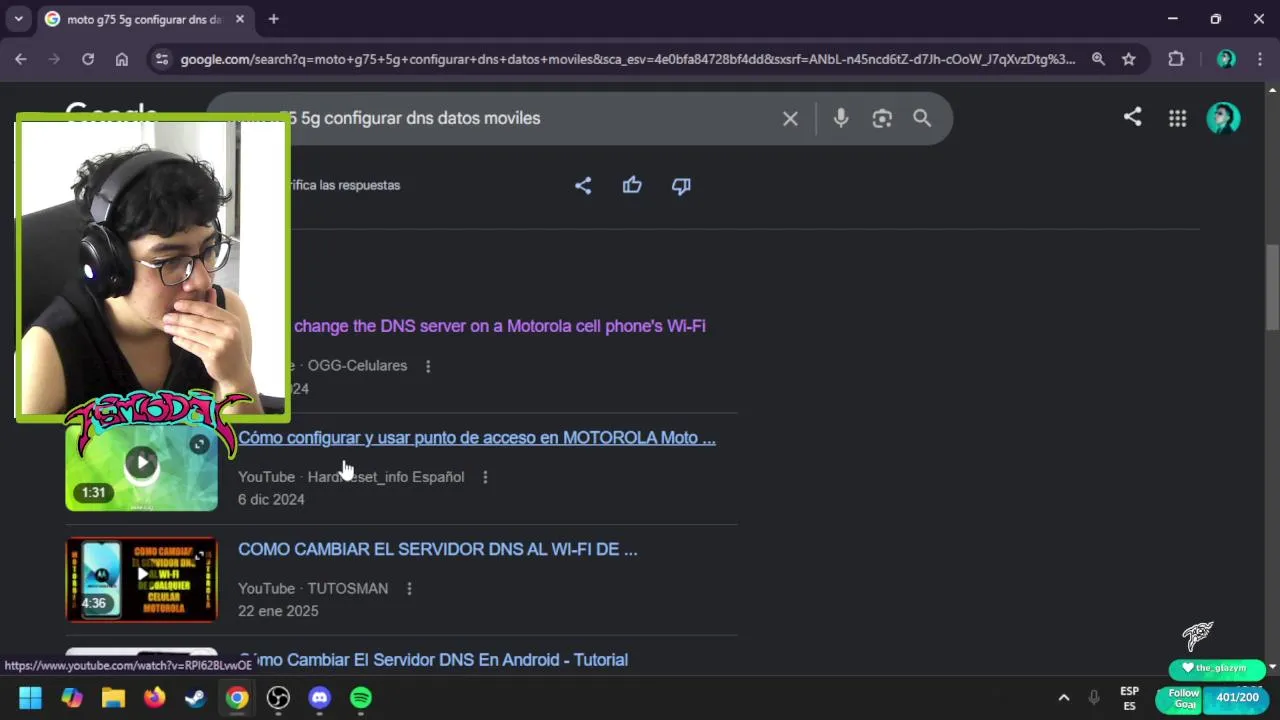This screenshot has width=1280, height=720.
Task: Go back to the previous page
Action: click(x=20, y=59)
